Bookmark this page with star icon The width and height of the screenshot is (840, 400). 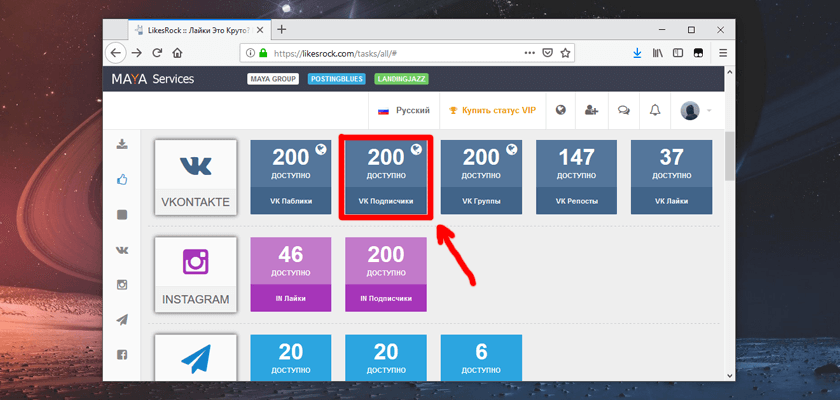565,53
